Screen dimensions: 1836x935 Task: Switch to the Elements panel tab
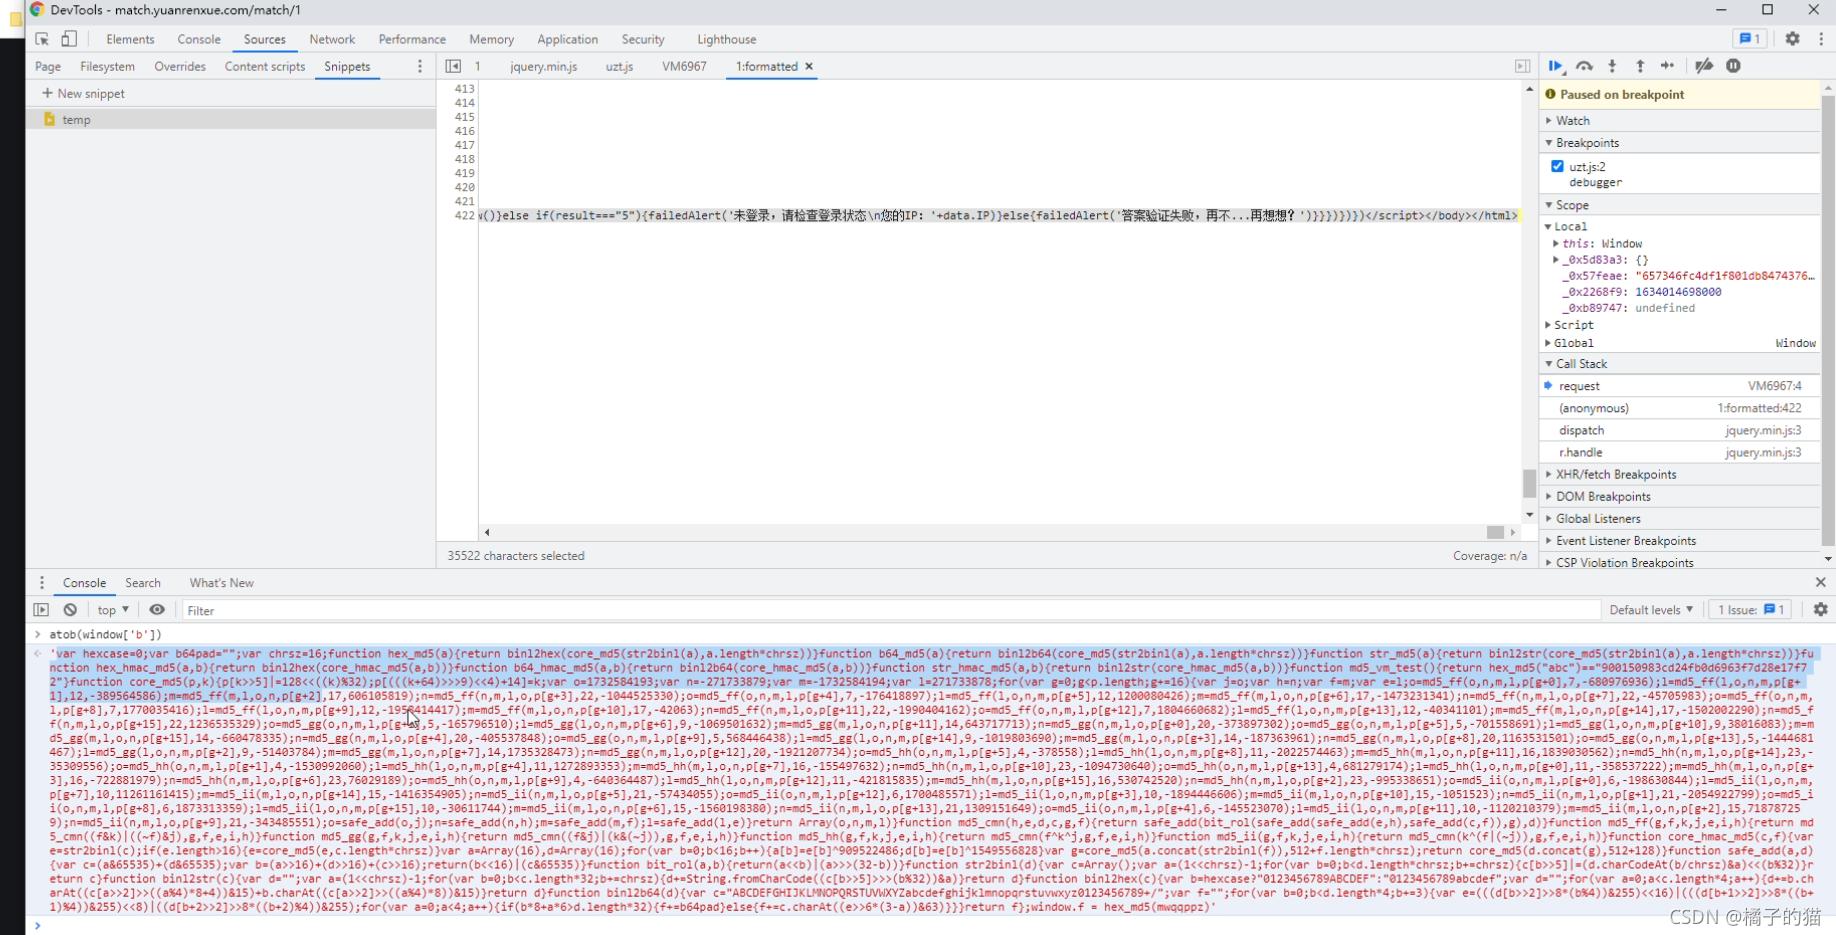(130, 39)
